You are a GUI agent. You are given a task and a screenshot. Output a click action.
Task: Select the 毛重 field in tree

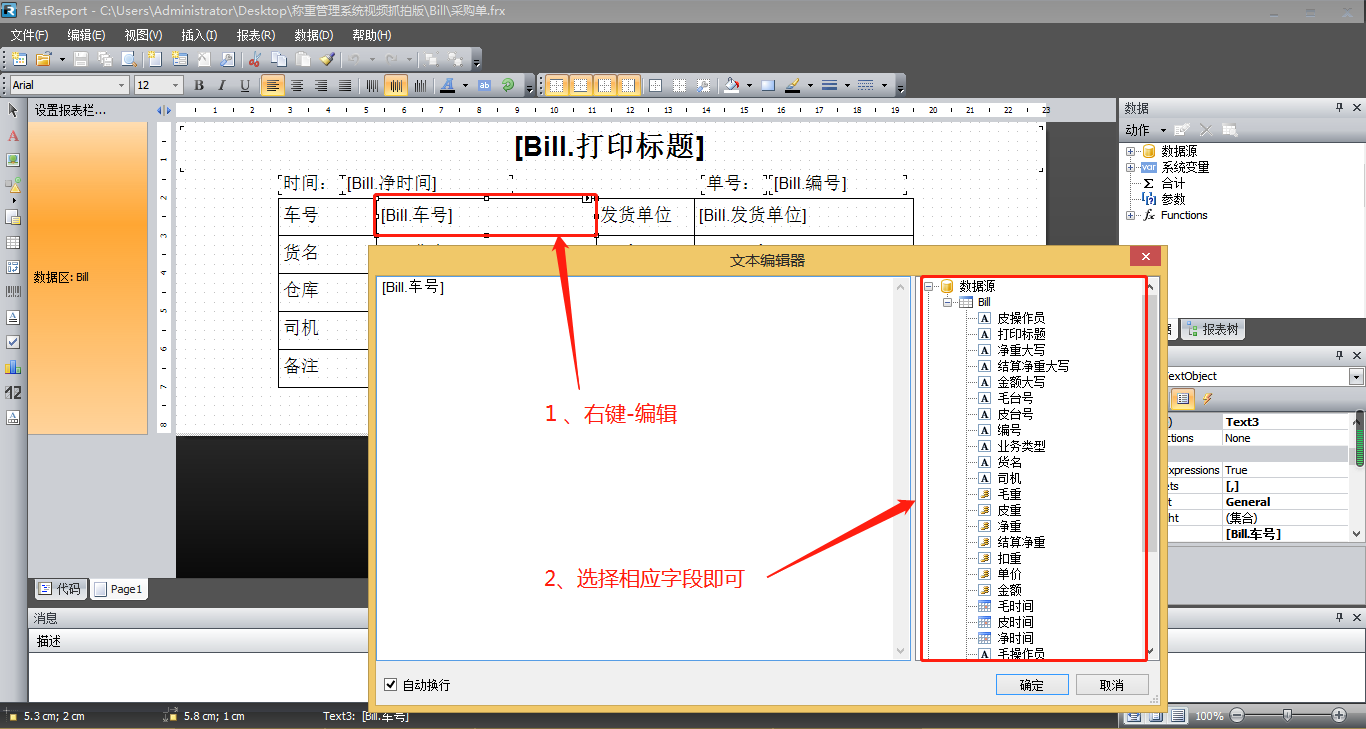[x=1009, y=494]
